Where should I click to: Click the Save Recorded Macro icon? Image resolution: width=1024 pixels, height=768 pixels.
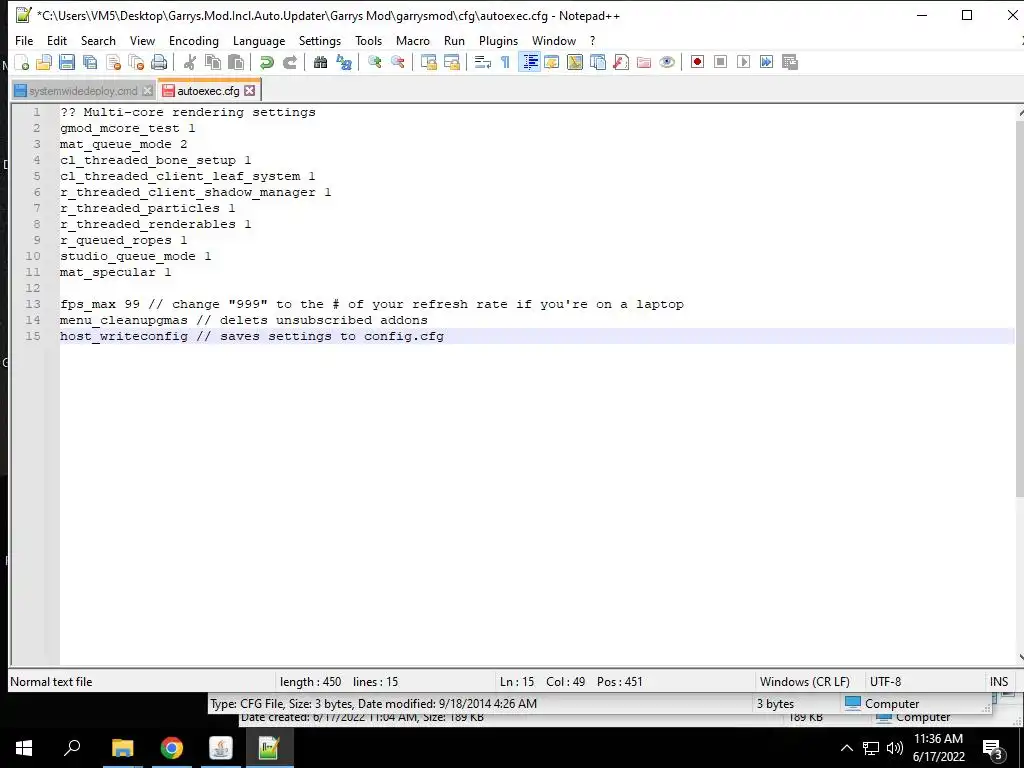(x=790, y=62)
